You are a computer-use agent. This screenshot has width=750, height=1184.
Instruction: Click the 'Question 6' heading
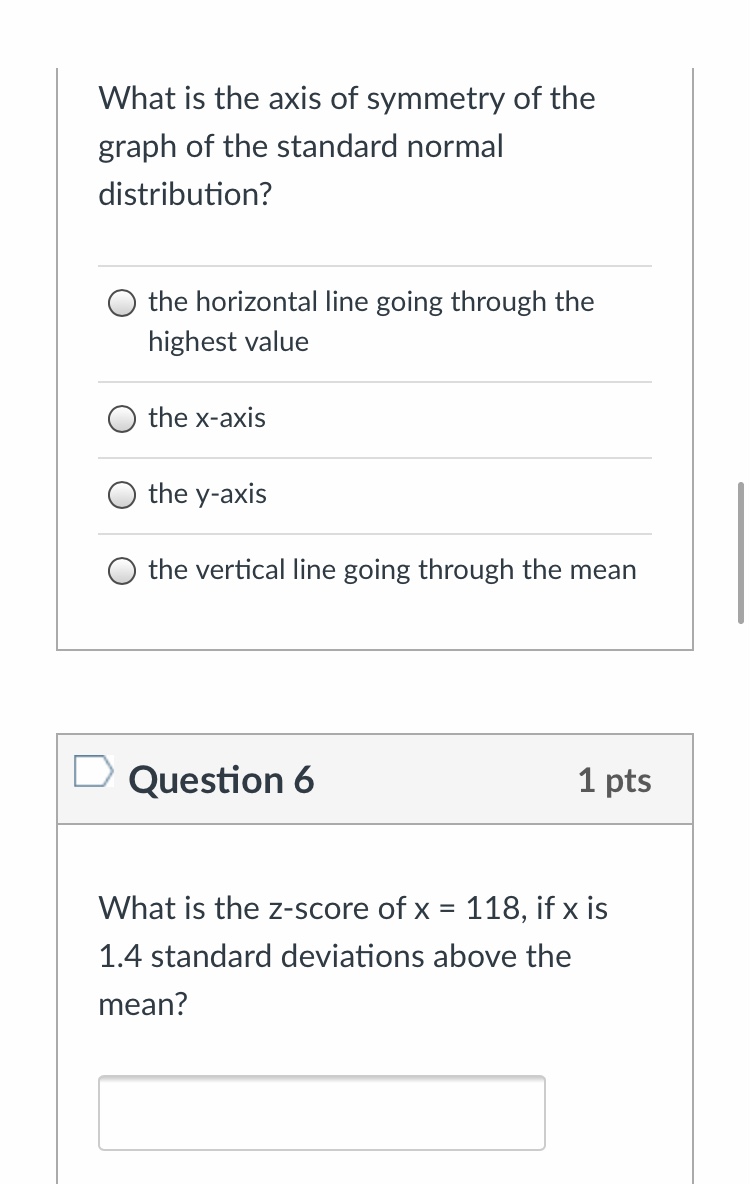pos(221,780)
